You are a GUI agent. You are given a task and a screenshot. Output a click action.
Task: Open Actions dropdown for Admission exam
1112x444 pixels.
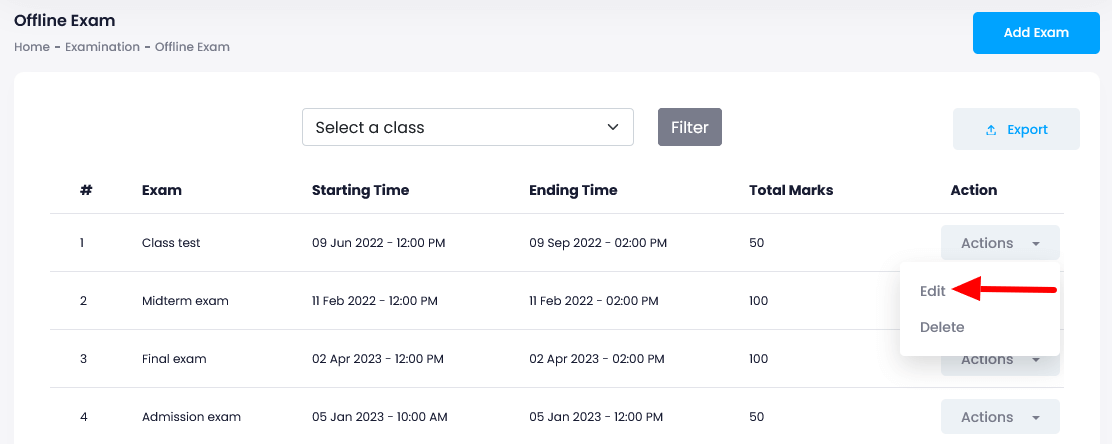click(999, 417)
